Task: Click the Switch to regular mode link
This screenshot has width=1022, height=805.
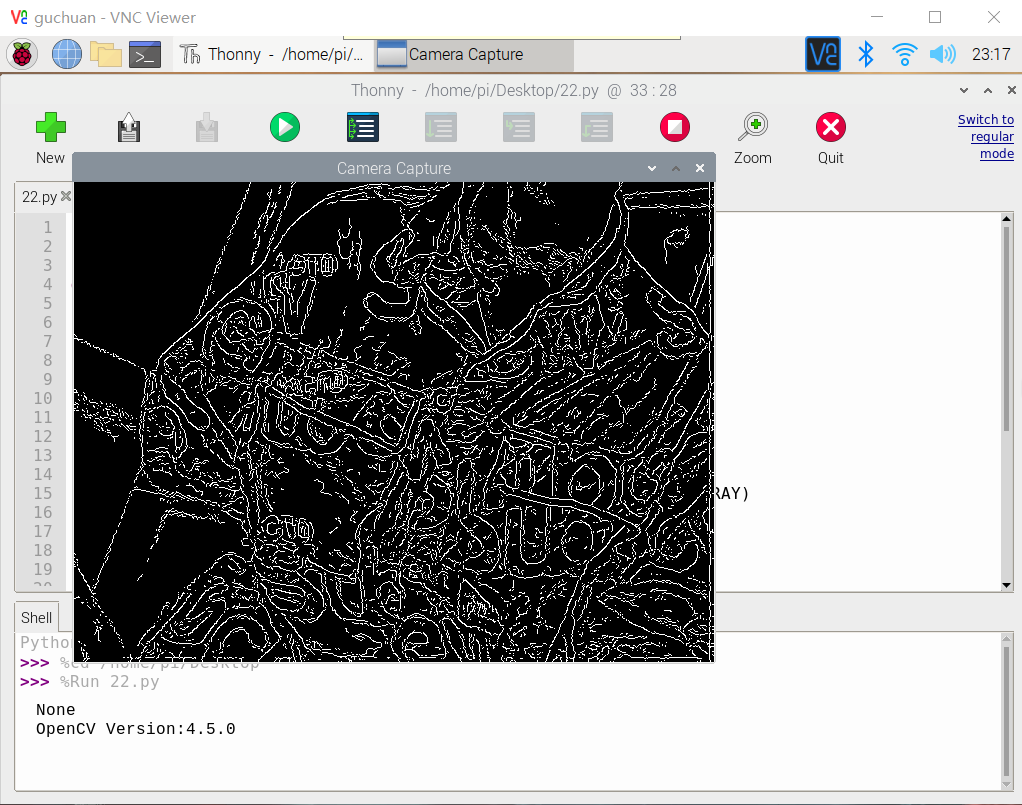Action: (x=986, y=137)
